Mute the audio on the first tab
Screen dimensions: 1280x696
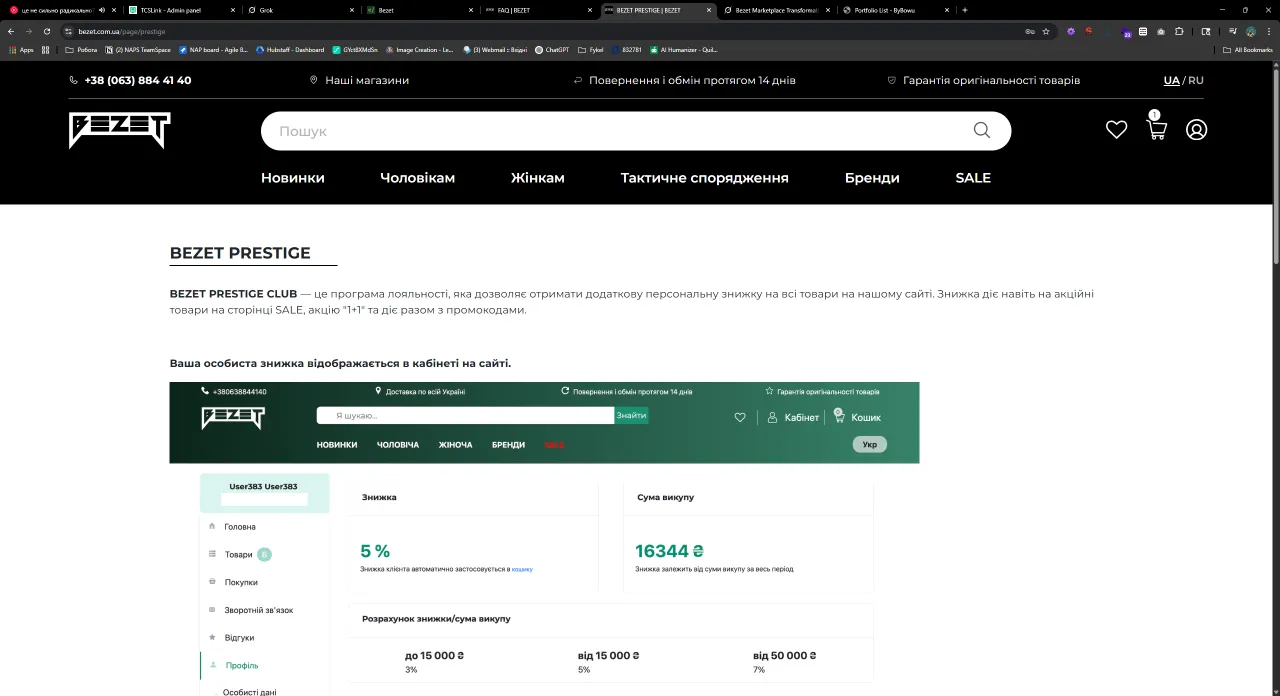(x=102, y=10)
